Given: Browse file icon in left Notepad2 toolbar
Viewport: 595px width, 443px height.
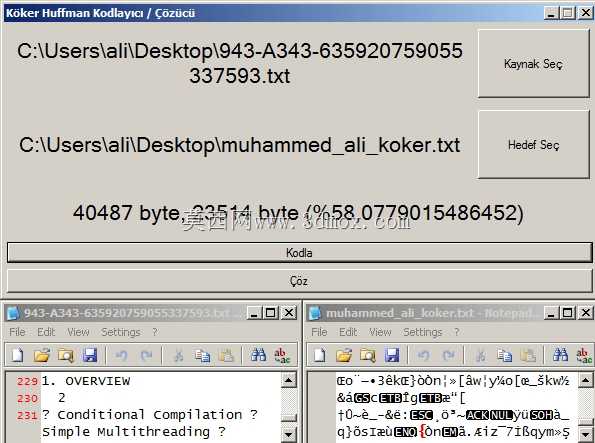Looking at the screenshot, I should [x=66, y=355].
